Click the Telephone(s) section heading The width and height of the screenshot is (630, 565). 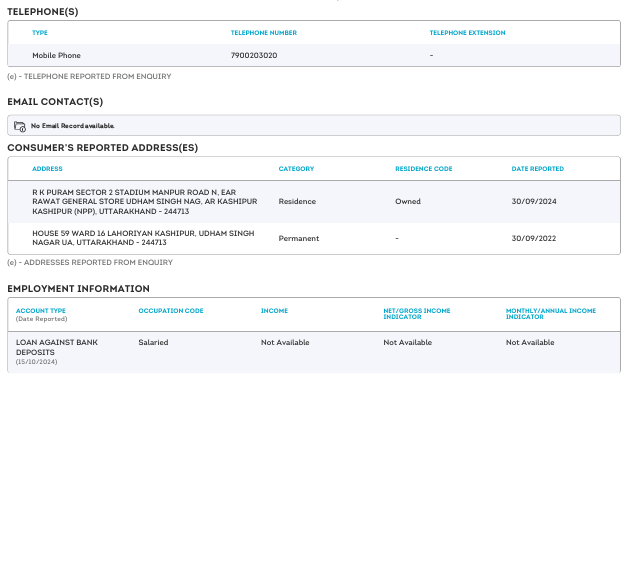click(x=42, y=12)
